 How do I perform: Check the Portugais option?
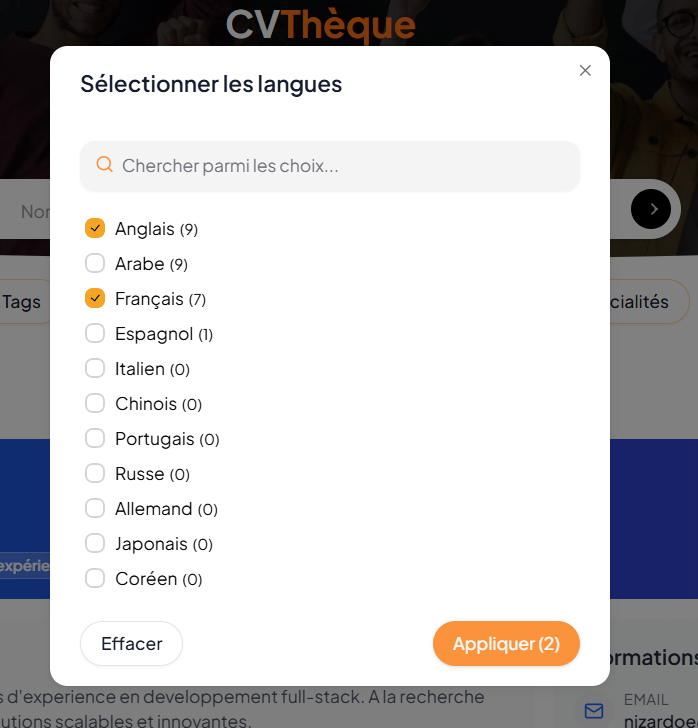tap(95, 439)
